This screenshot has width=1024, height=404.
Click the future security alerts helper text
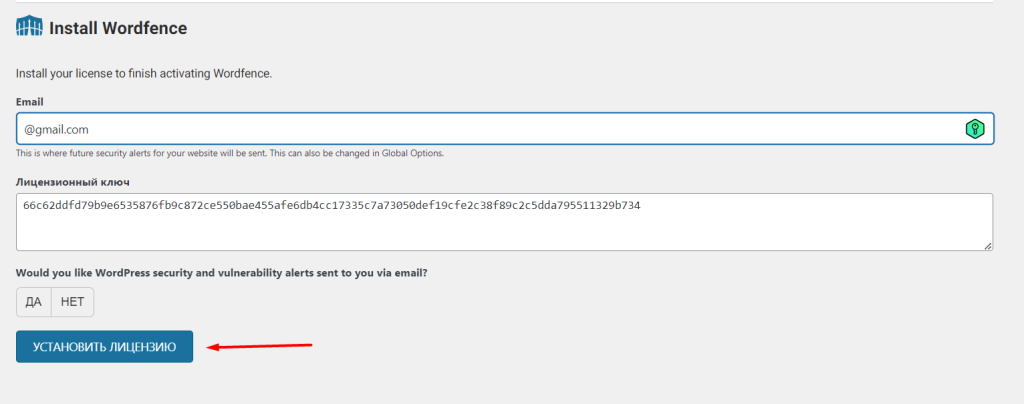tap(230, 153)
